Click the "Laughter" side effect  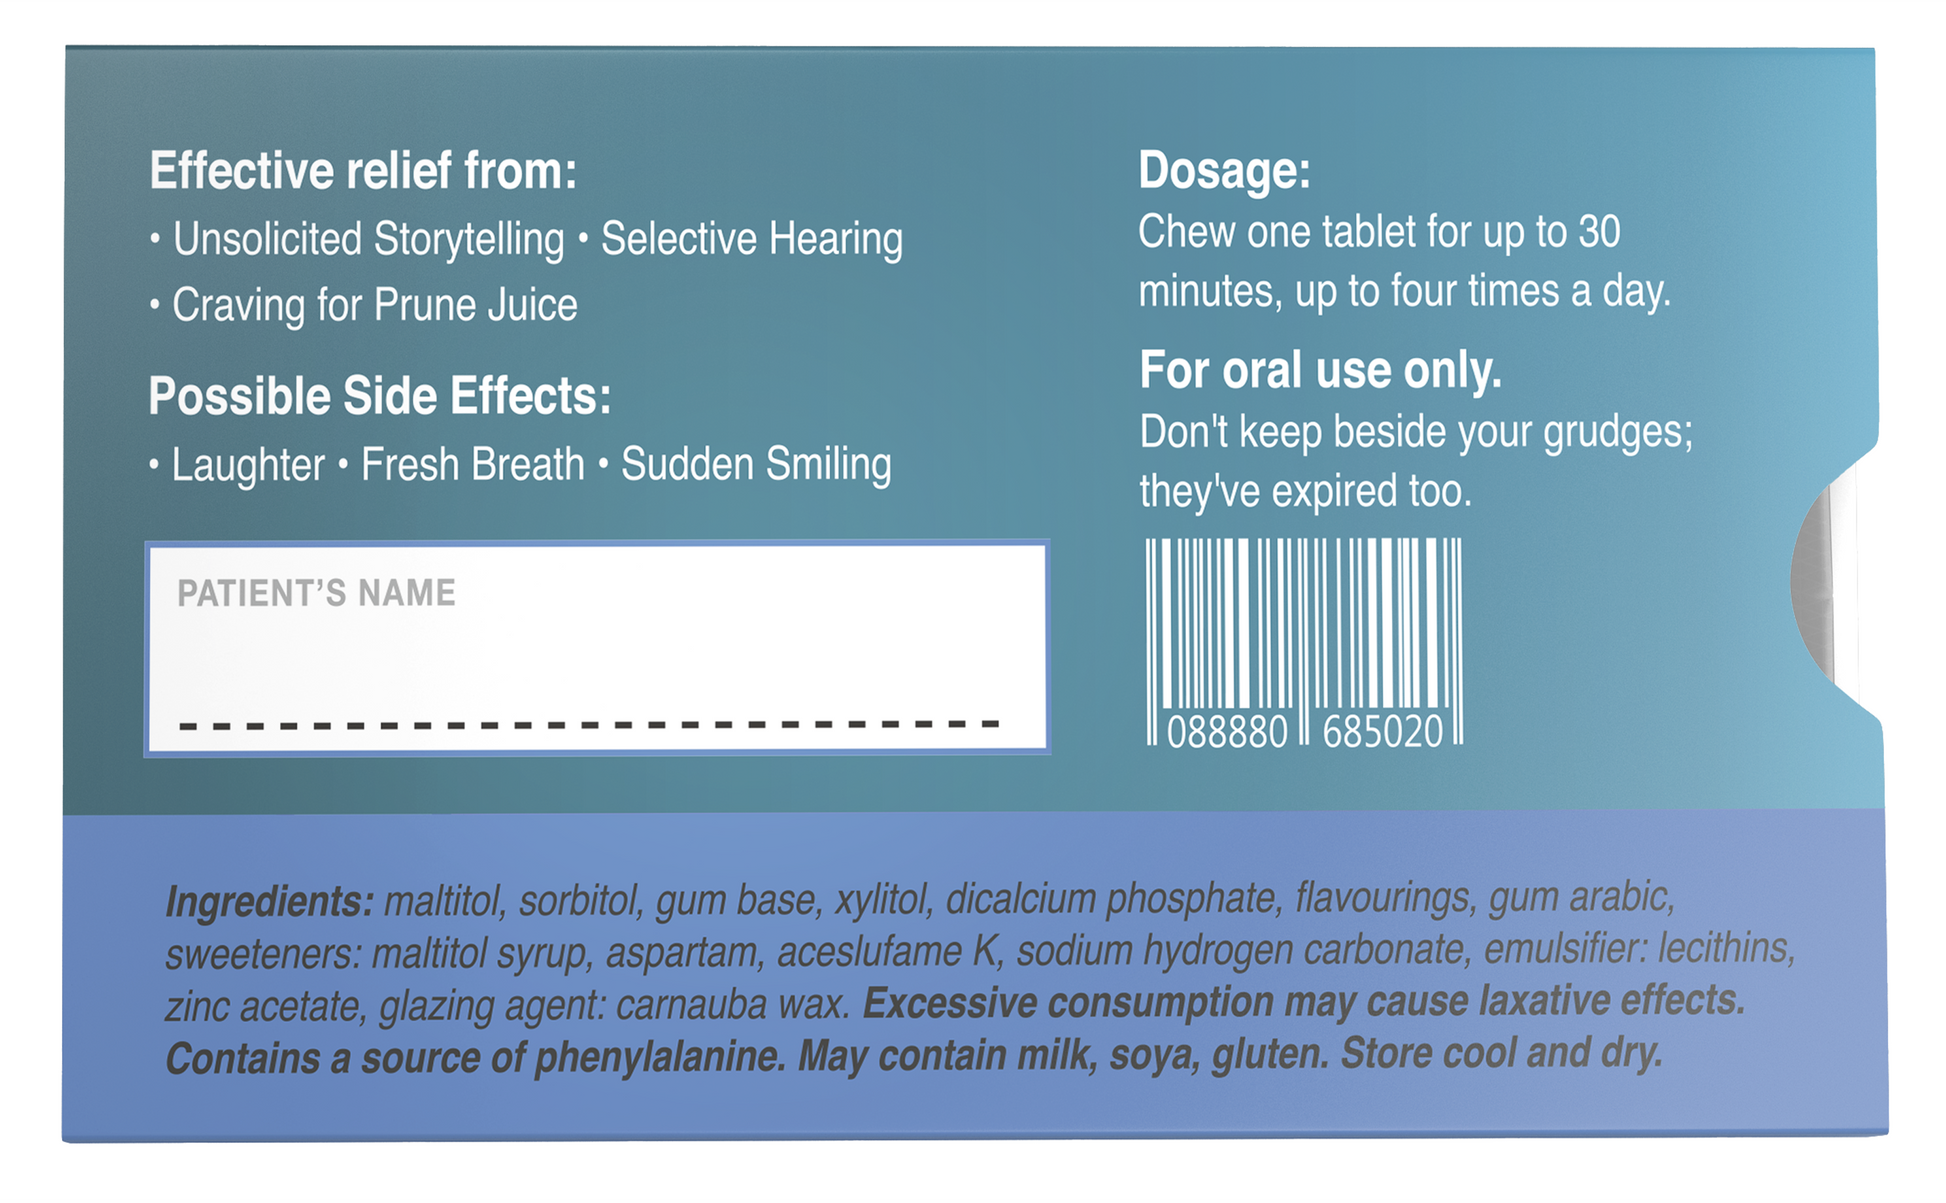[x=248, y=466]
